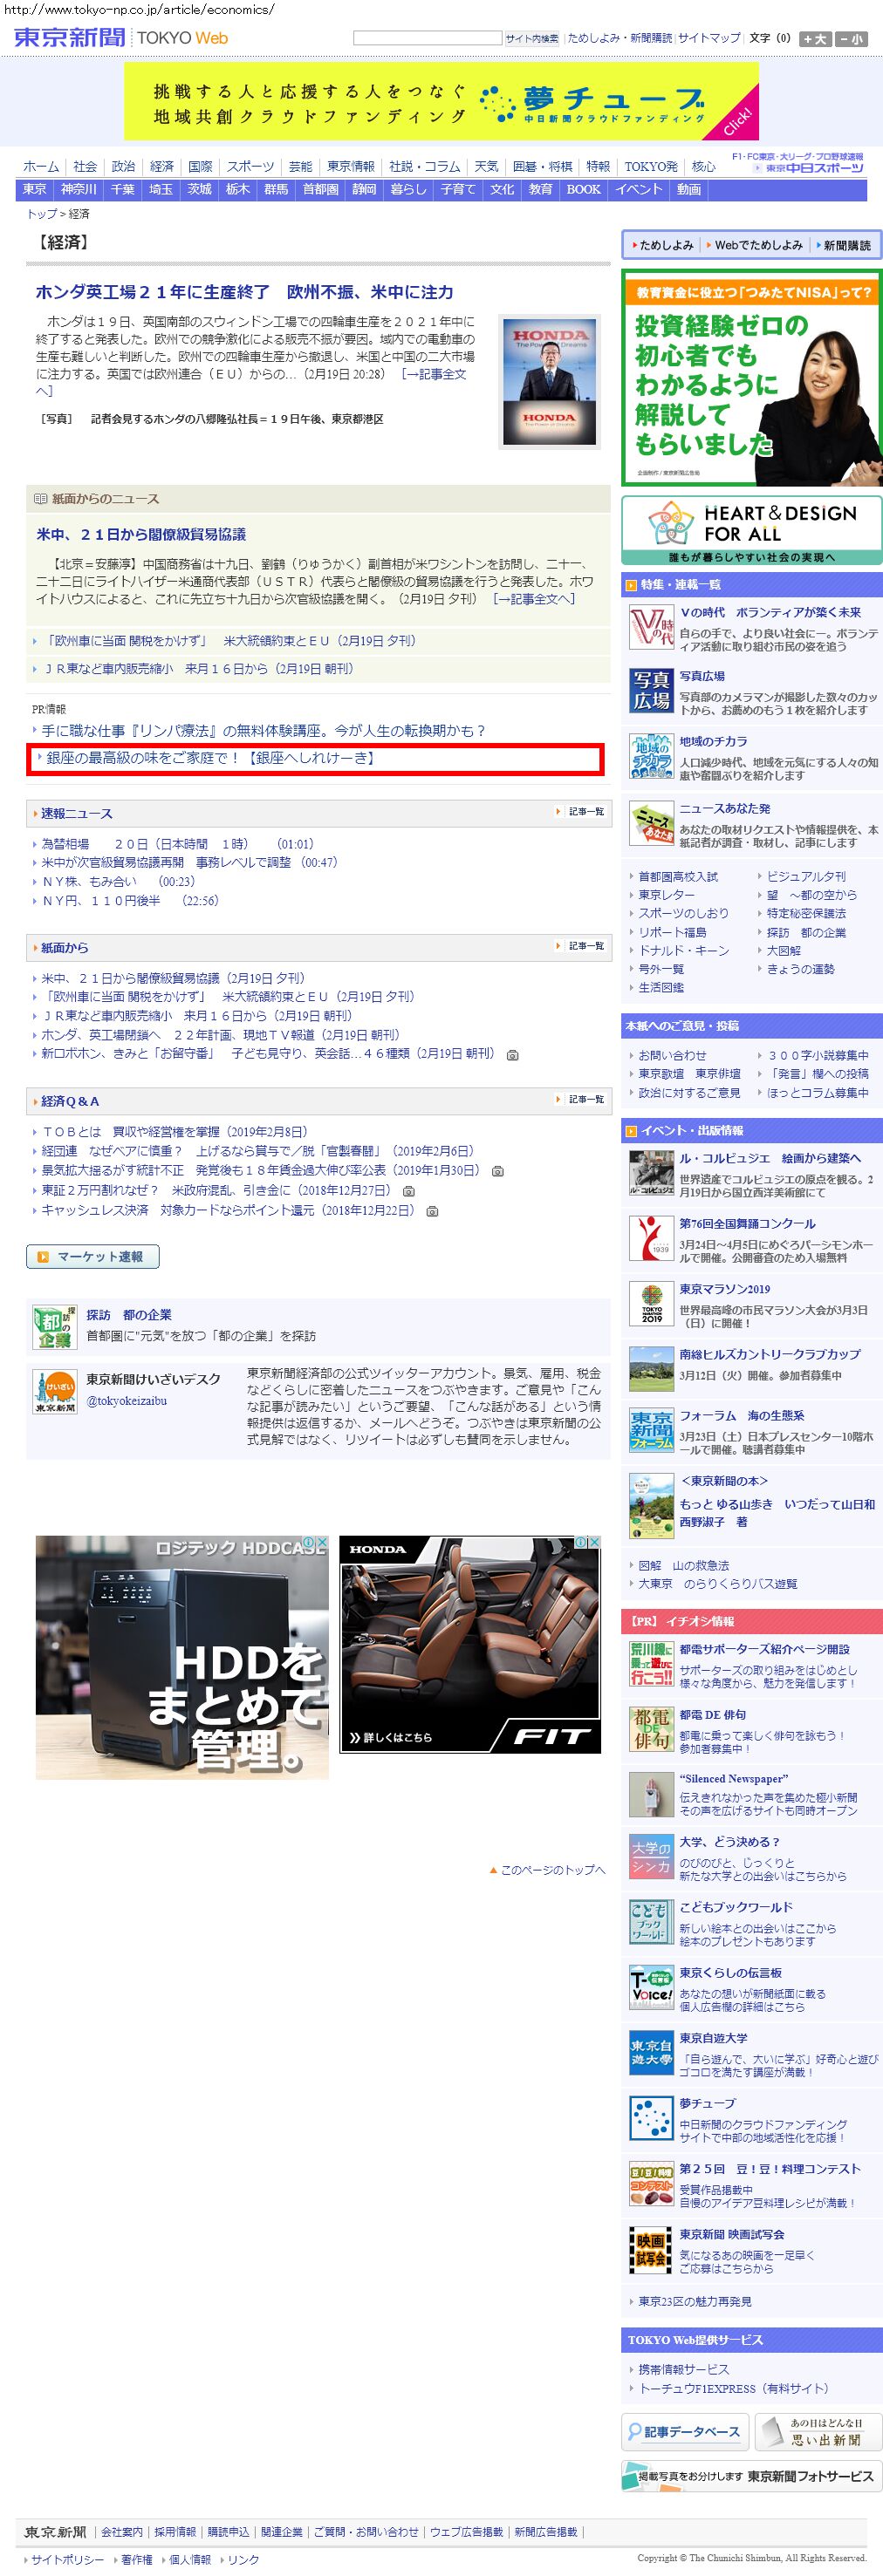Image resolution: width=883 pixels, height=2576 pixels.
Task: Click the 新聞購読 sidebar link
Action: pos(847,245)
